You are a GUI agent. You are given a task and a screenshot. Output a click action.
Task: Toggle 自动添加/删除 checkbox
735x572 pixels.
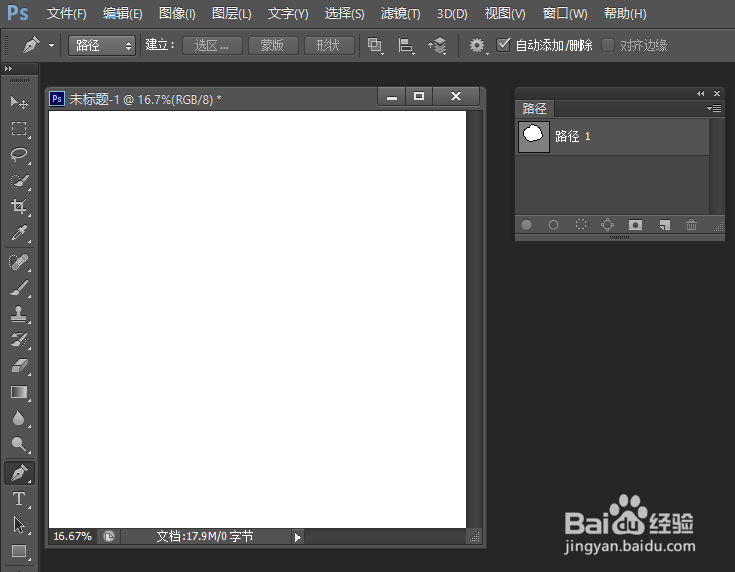coord(503,45)
